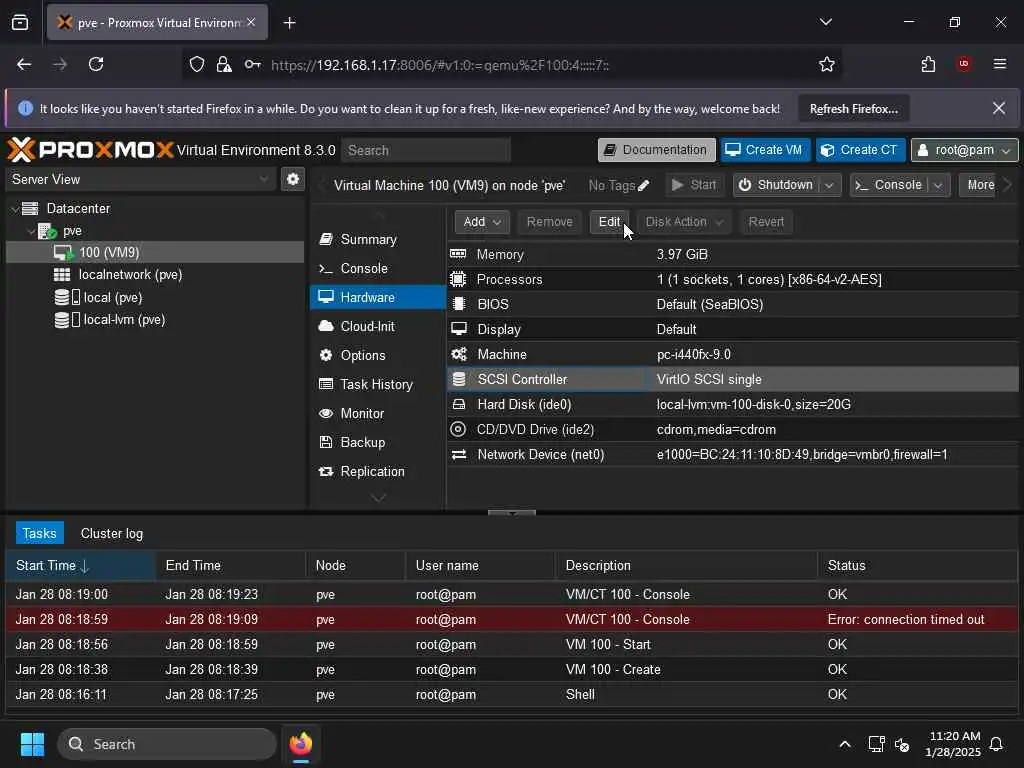Expand the Console options arrow

pyautogui.click(x=938, y=185)
